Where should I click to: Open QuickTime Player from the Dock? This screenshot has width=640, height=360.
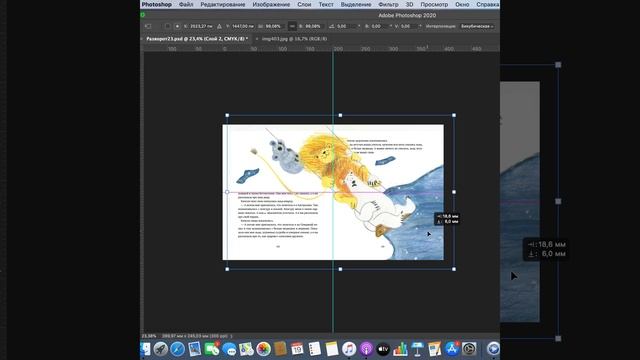click(493, 349)
